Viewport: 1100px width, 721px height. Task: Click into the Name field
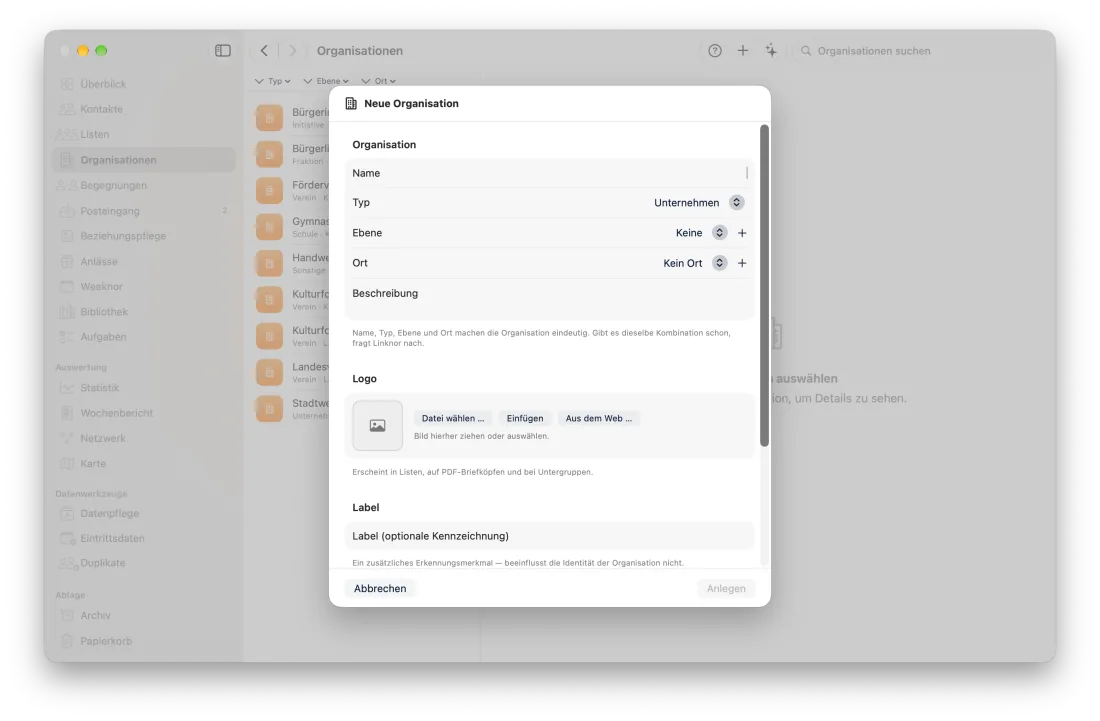coord(549,173)
